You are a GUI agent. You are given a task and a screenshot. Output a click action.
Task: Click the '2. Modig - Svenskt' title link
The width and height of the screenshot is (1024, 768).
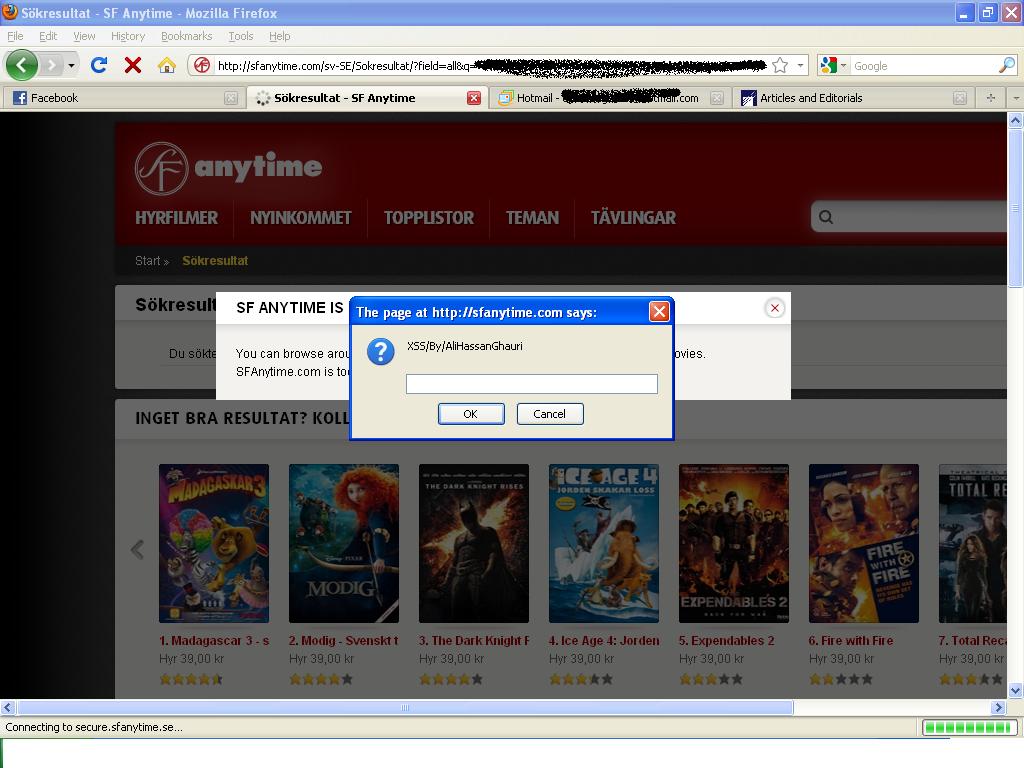pos(344,641)
